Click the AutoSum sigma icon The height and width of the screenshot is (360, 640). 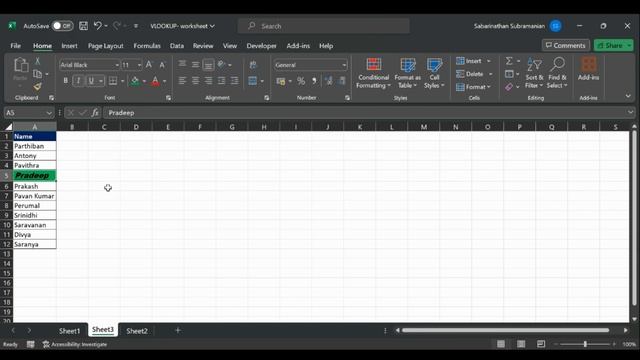point(509,61)
